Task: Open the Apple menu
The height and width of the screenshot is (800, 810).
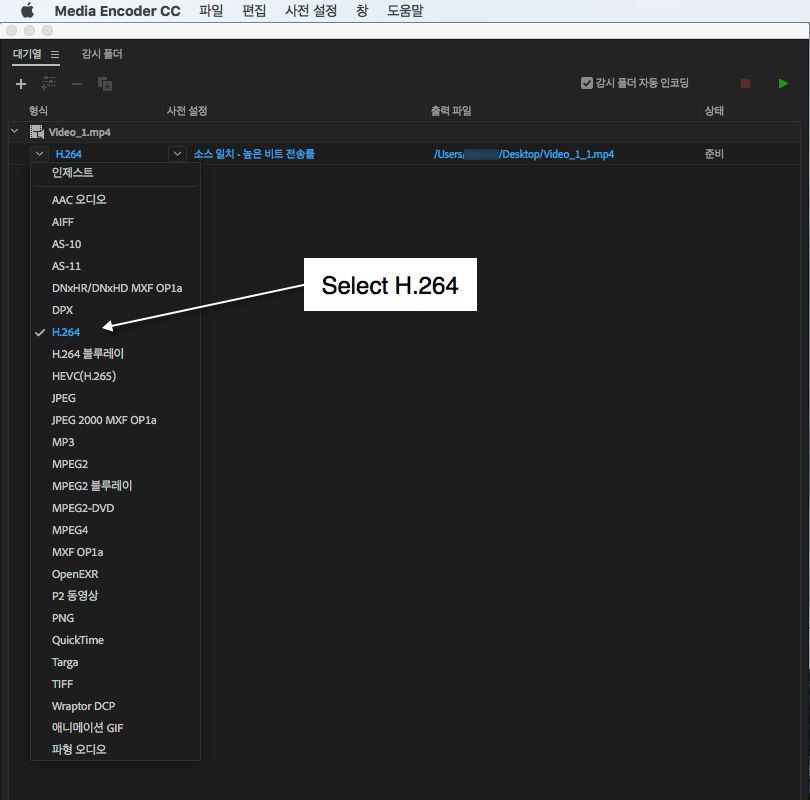Action: (27, 10)
